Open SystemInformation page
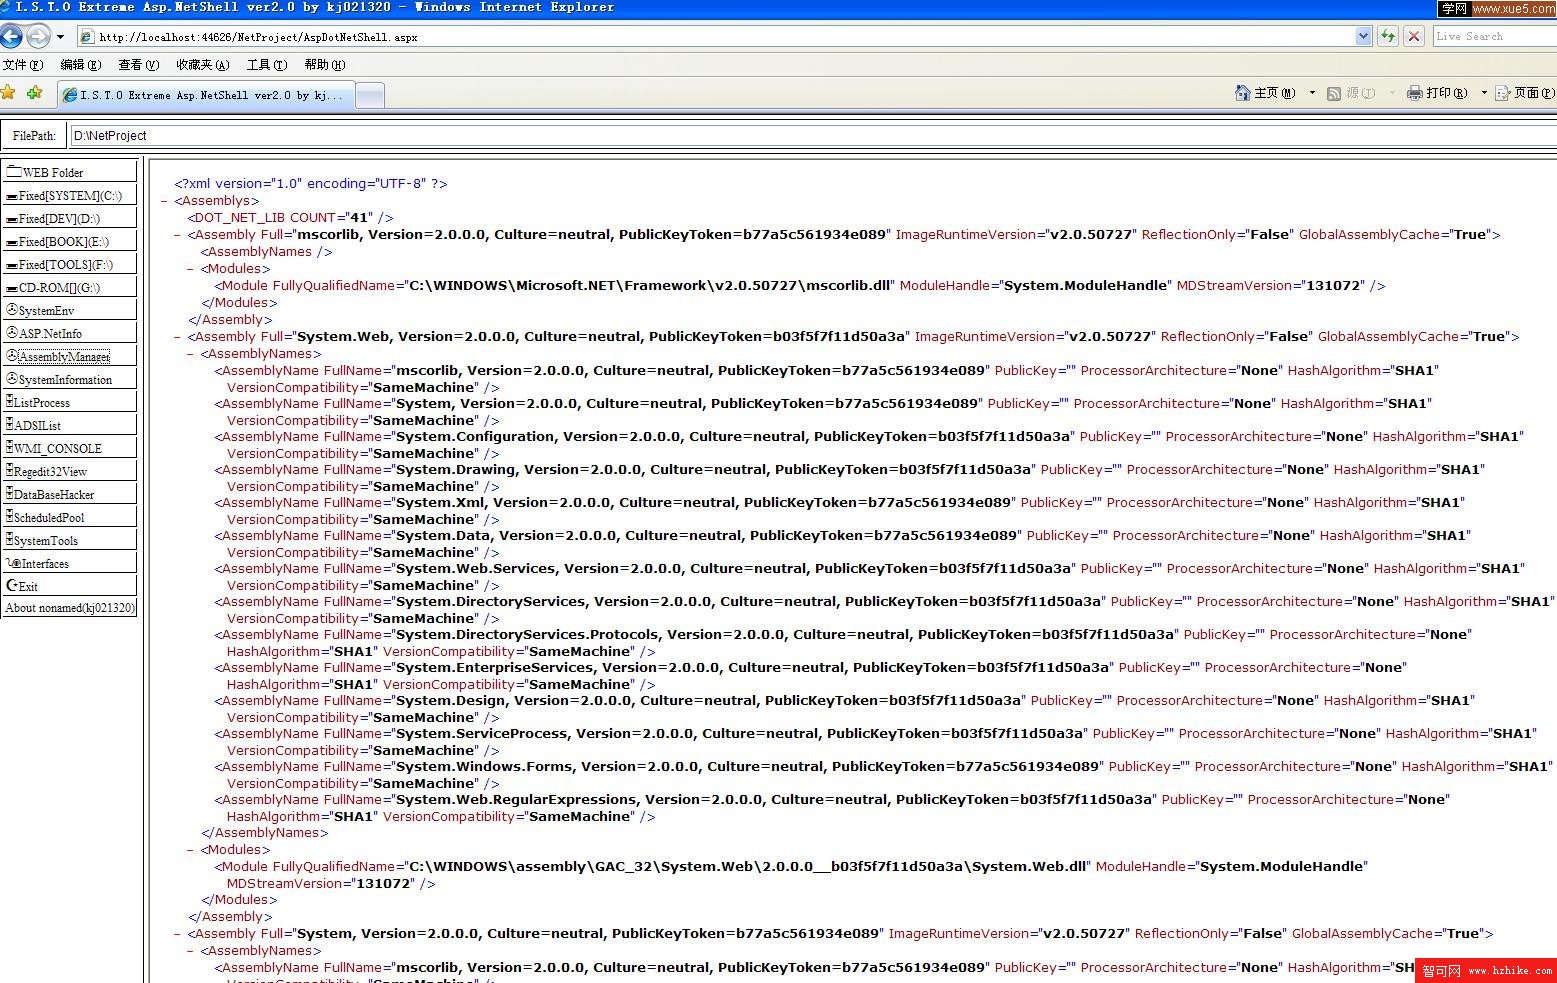The width and height of the screenshot is (1557, 983). point(70,379)
